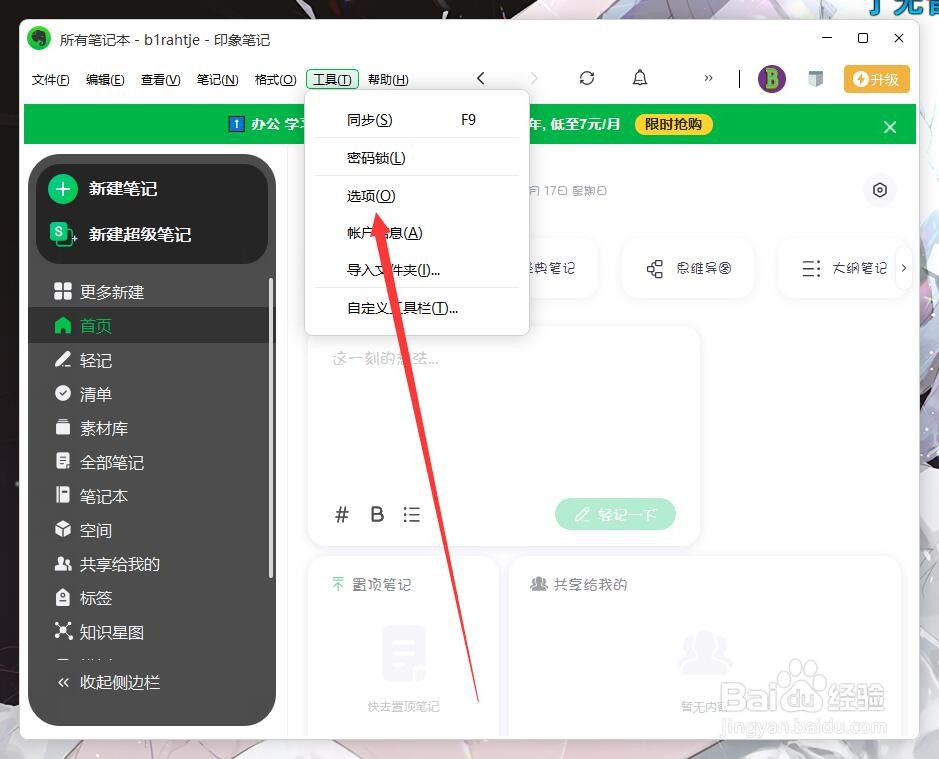Open the 查看(V) menu

tap(160, 80)
